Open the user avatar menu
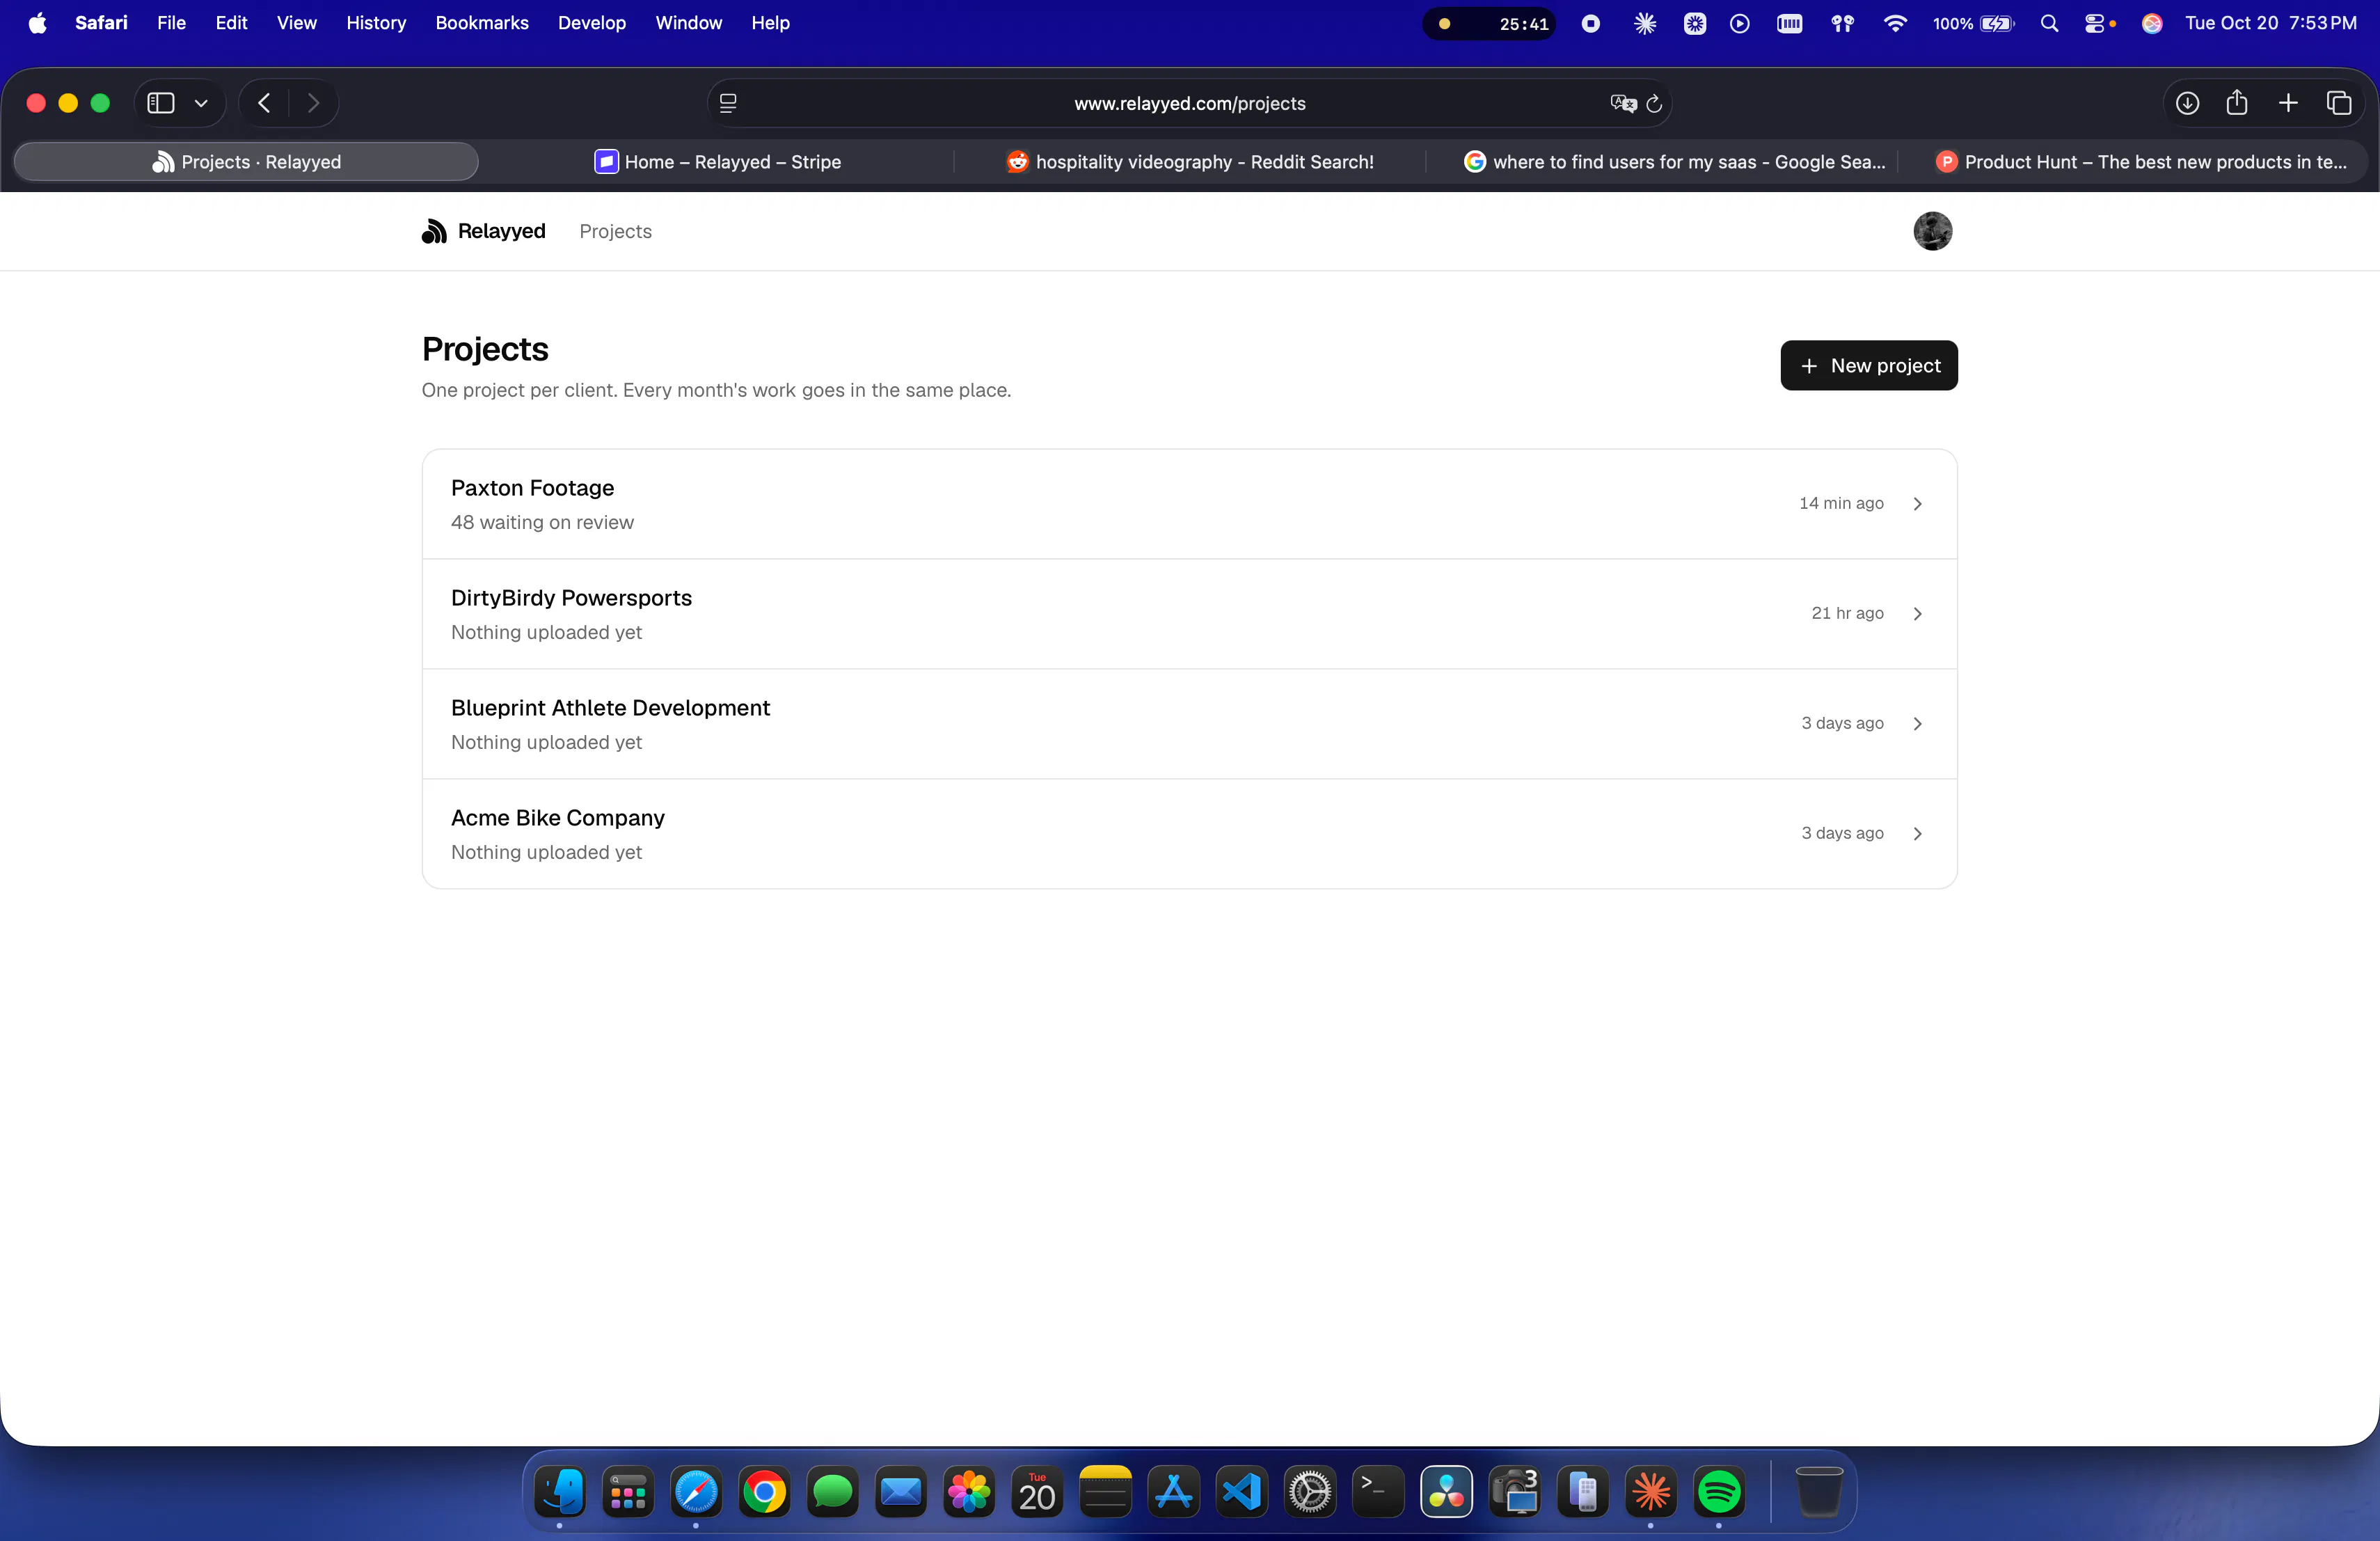Image resolution: width=2380 pixels, height=1541 pixels. pos(1932,231)
